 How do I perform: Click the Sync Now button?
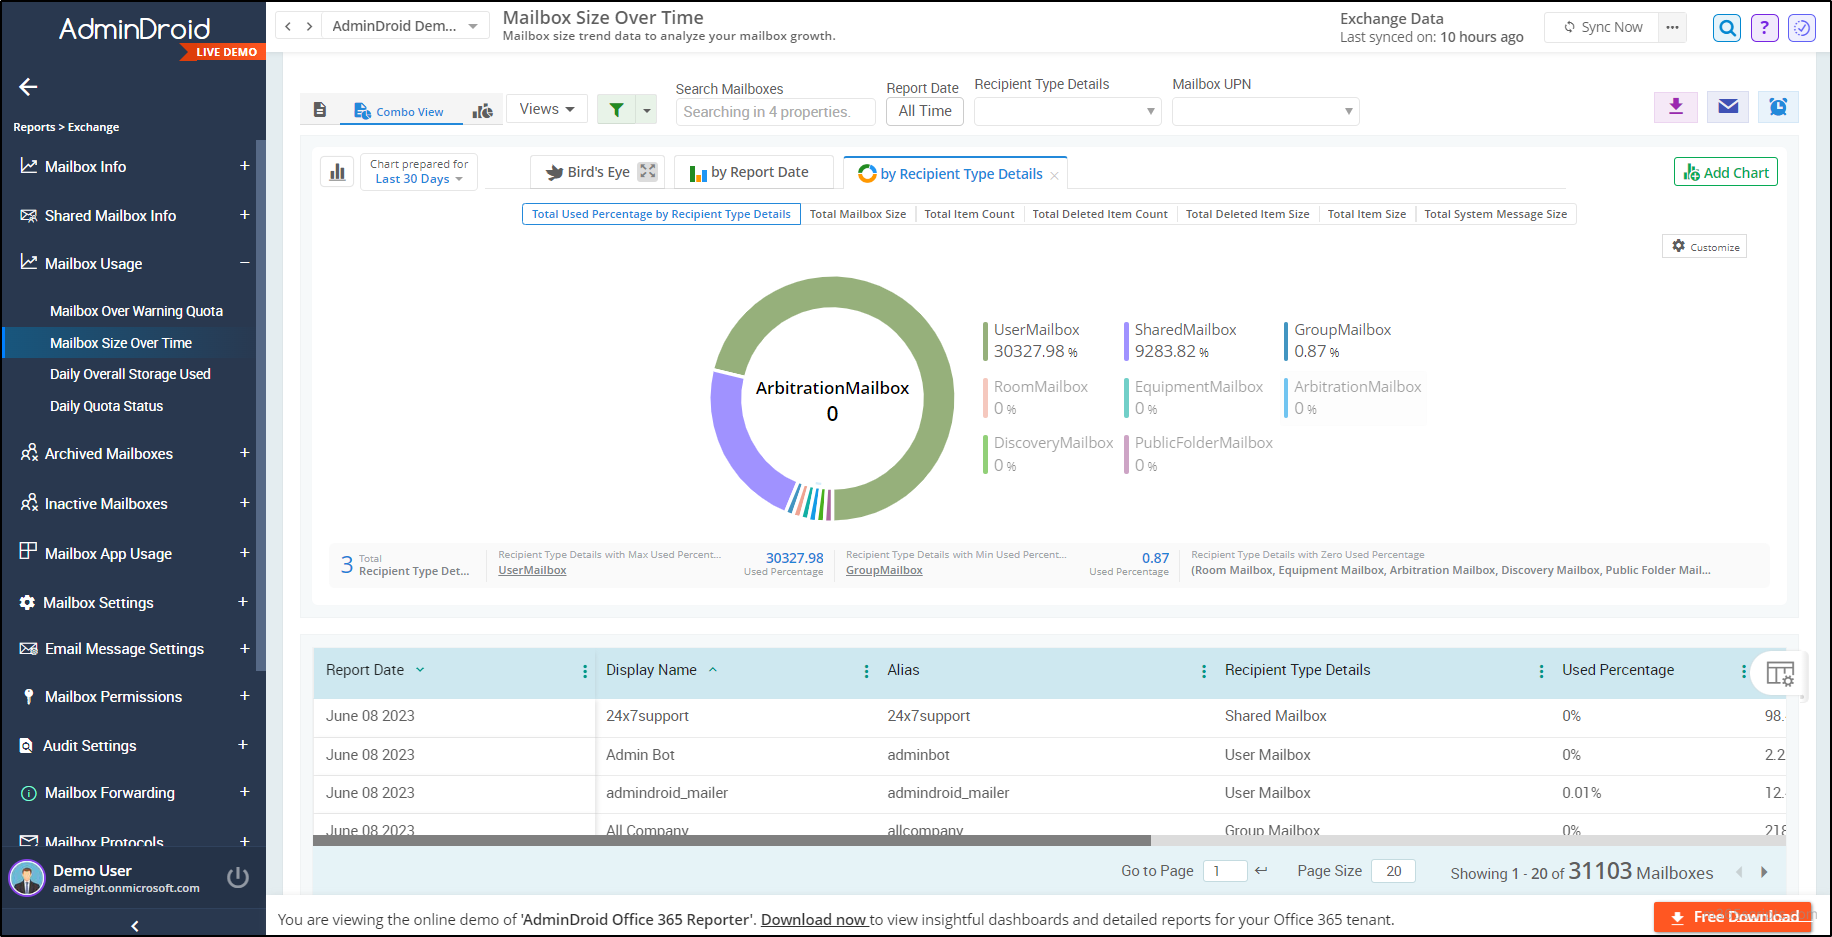(1603, 27)
